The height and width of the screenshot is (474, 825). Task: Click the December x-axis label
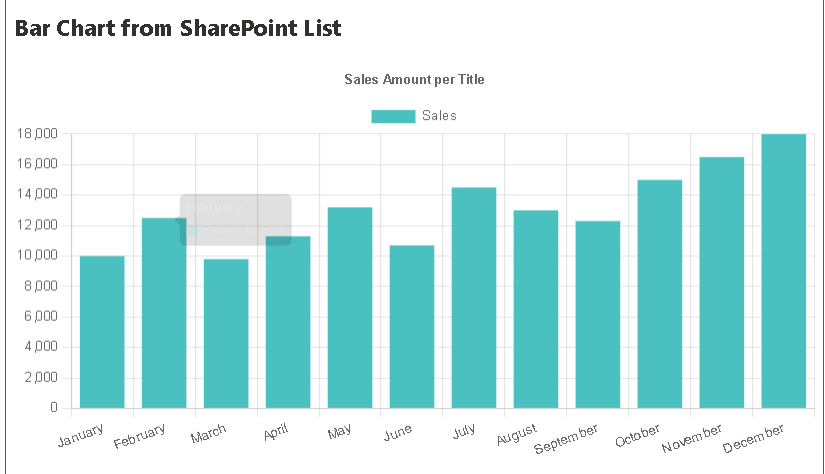(x=757, y=440)
